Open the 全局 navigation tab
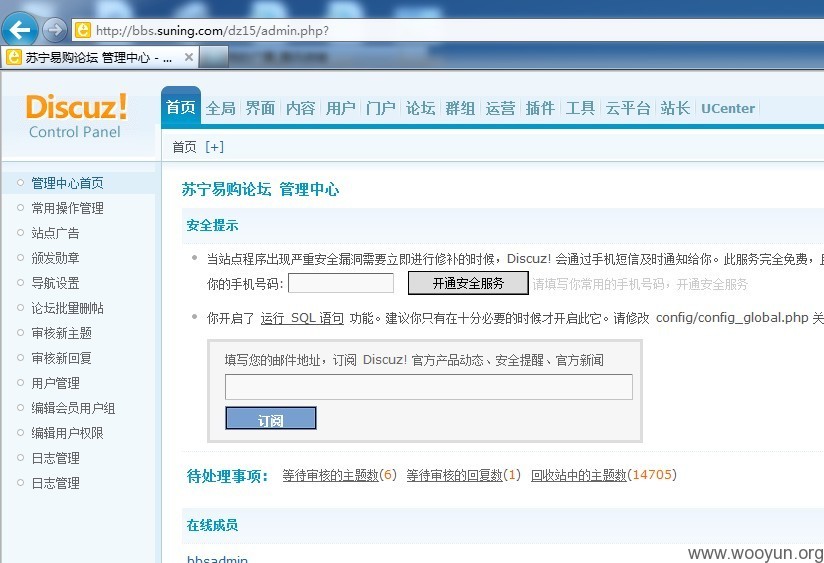The height and width of the screenshot is (563, 824). pyautogui.click(x=220, y=108)
